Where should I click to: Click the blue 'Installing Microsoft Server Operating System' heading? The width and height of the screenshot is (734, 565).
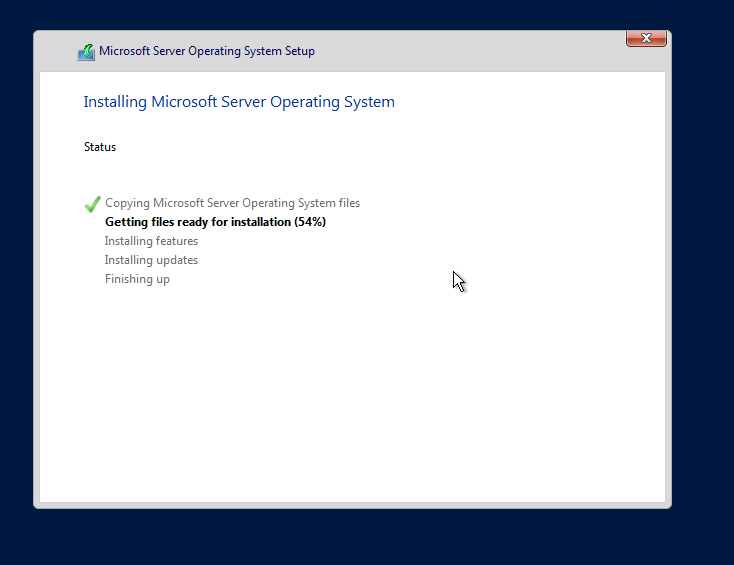click(239, 102)
